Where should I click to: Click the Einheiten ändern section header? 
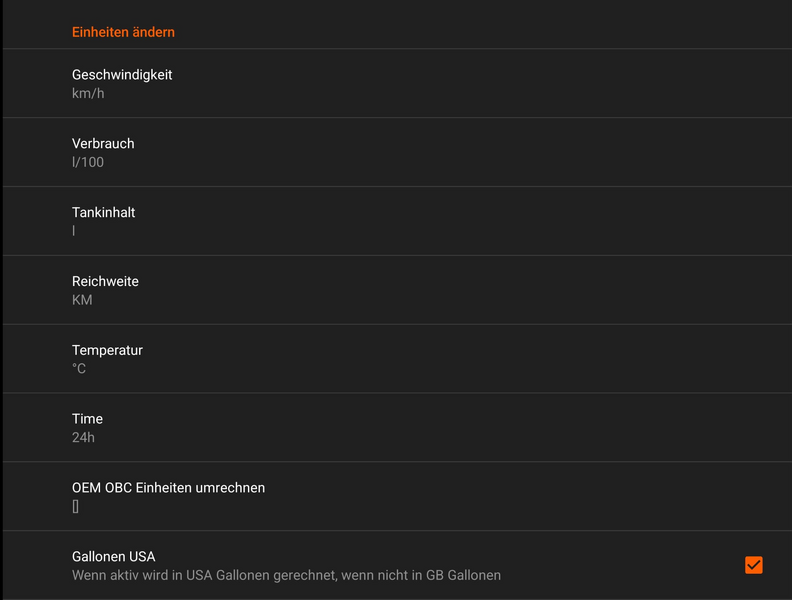tap(123, 32)
